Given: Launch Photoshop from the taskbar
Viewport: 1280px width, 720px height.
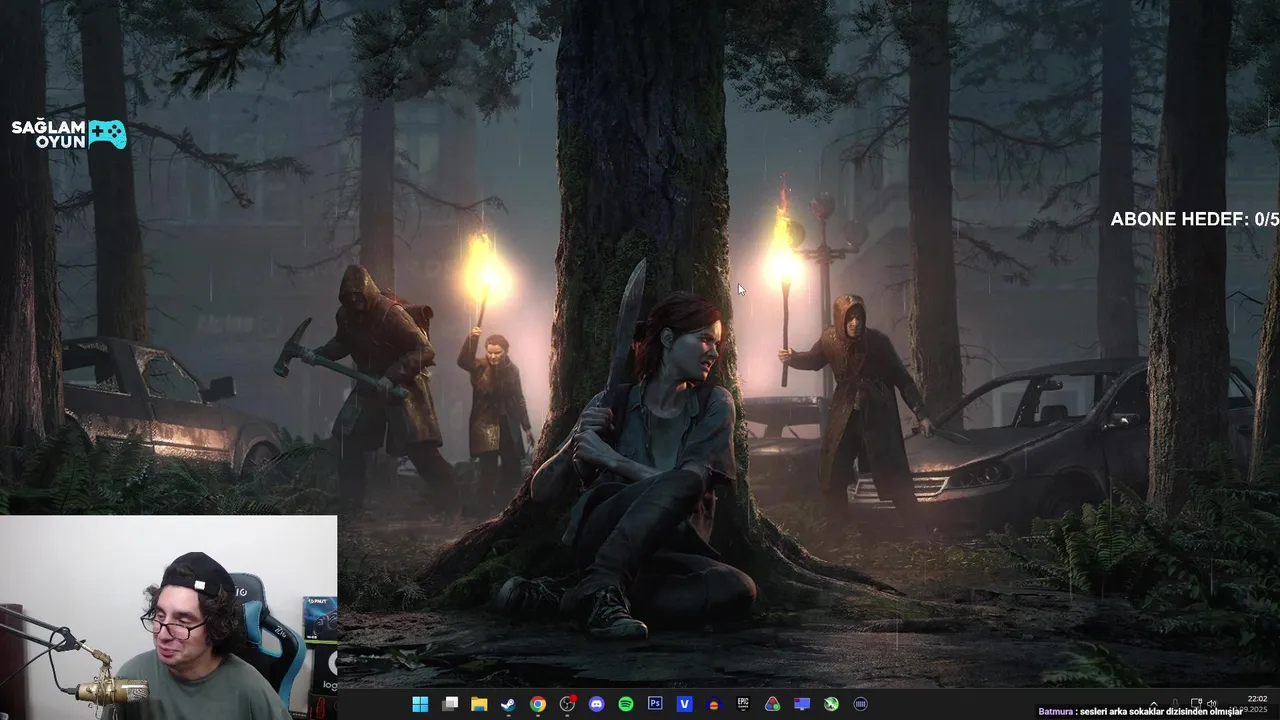Looking at the screenshot, I should [x=655, y=704].
